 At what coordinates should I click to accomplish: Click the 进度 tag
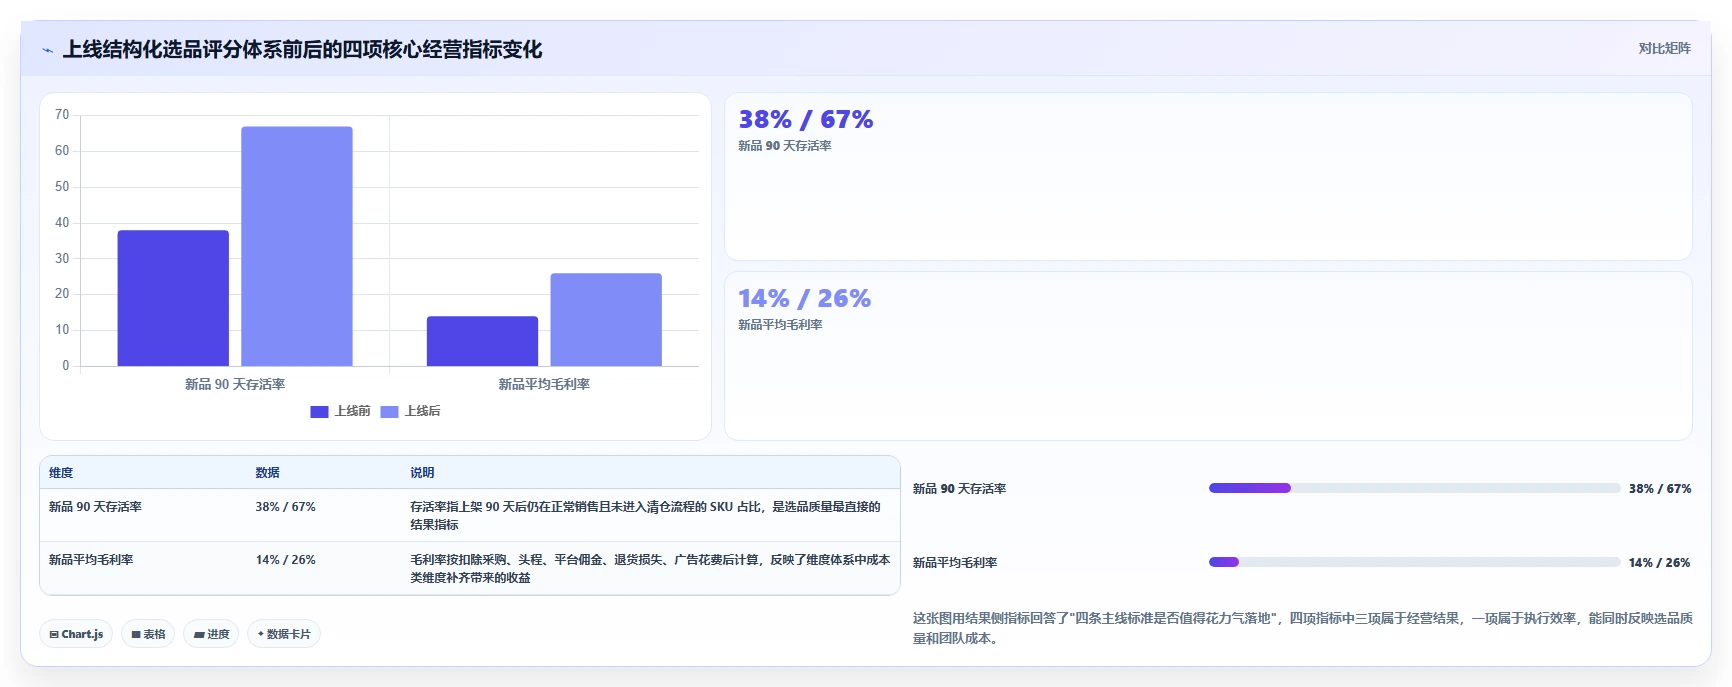[211, 634]
